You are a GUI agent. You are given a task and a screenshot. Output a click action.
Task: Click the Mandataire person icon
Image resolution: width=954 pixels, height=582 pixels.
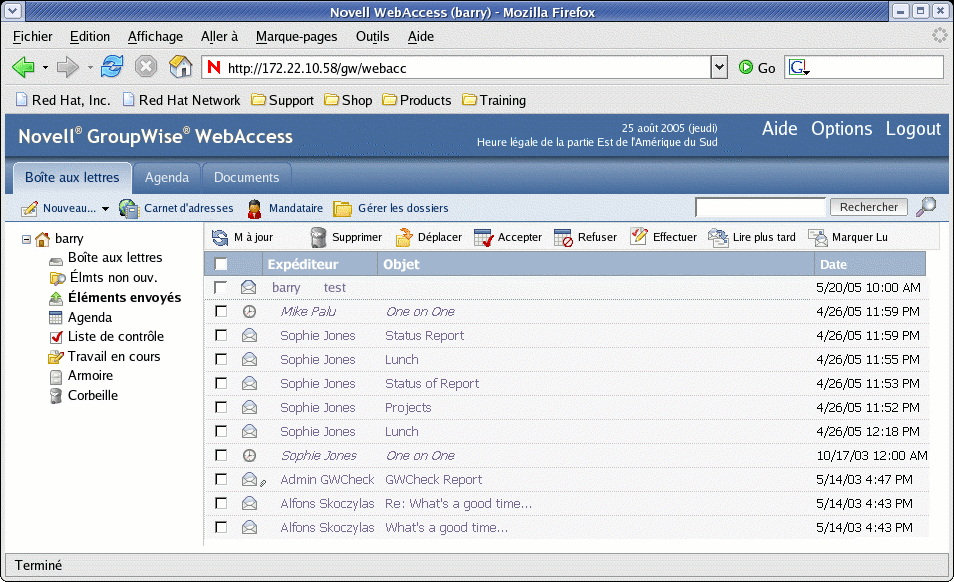coord(254,209)
